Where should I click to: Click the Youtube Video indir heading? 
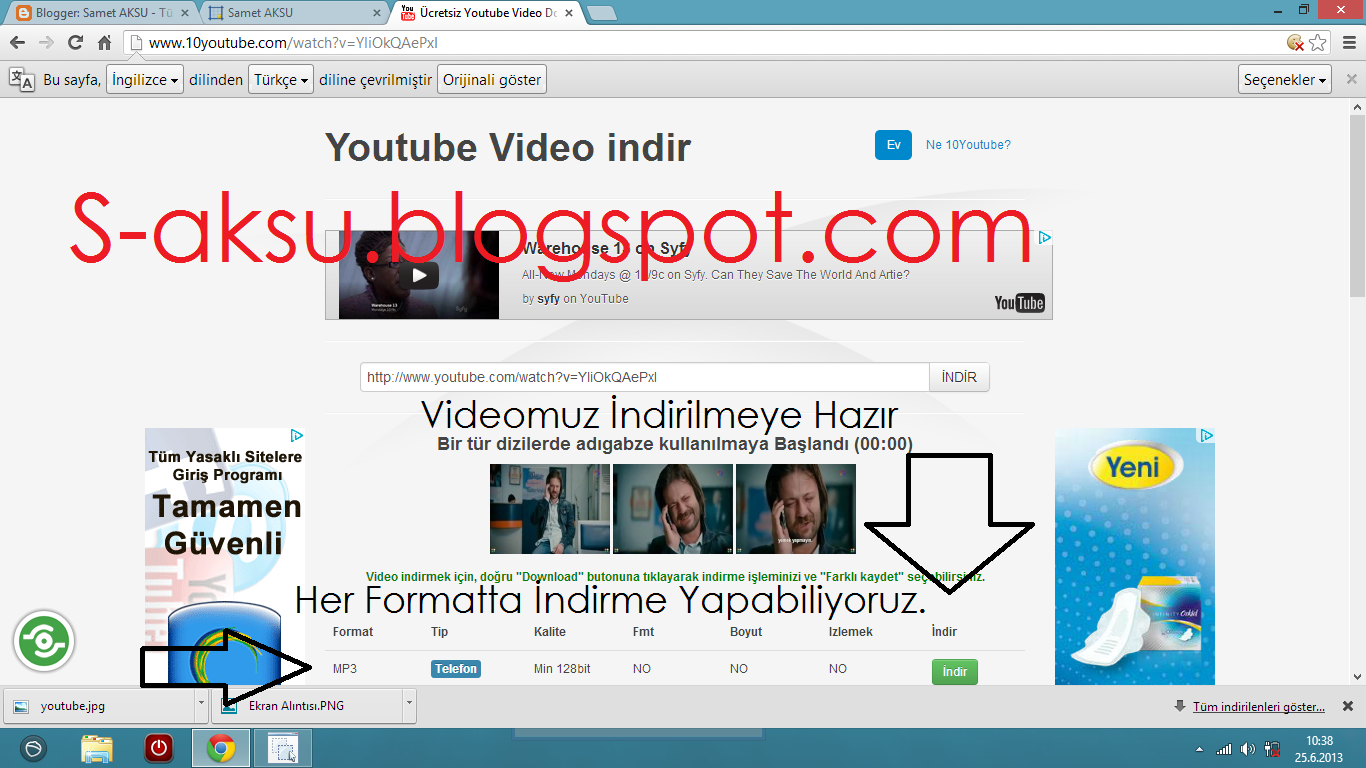[x=508, y=148]
